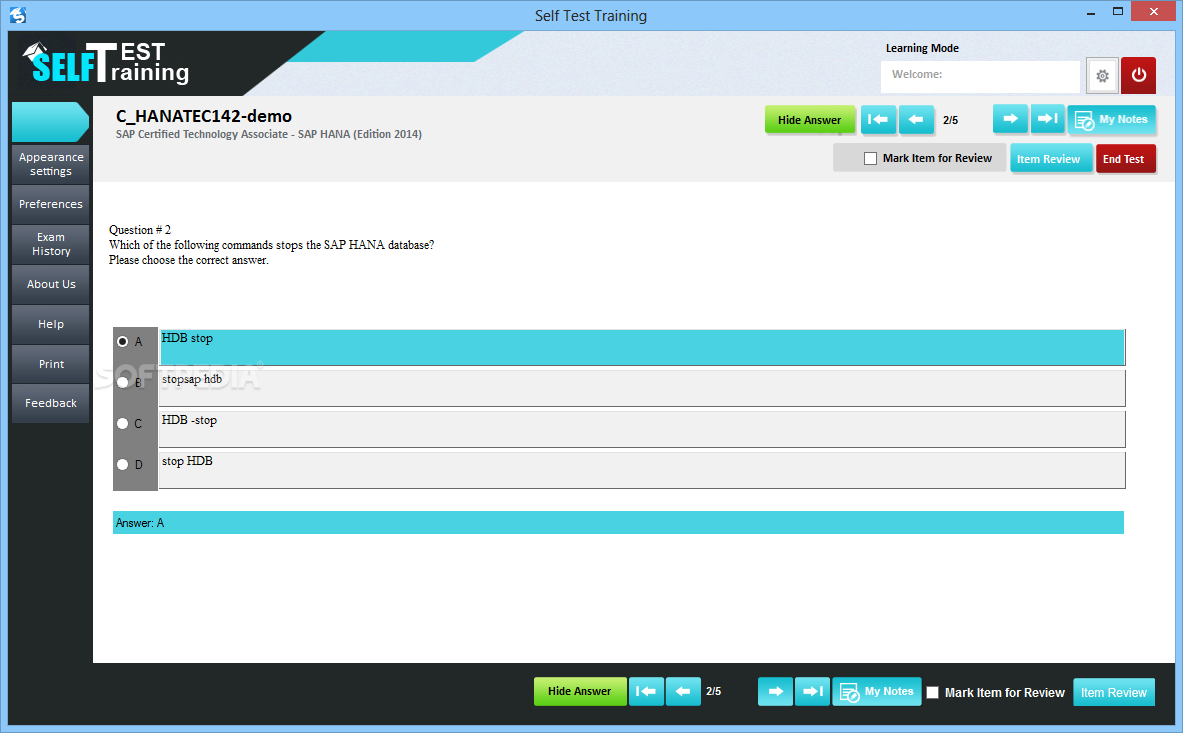The image size is (1183, 733).
Task: Open the settings gear icon
Action: (x=1102, y=75)
